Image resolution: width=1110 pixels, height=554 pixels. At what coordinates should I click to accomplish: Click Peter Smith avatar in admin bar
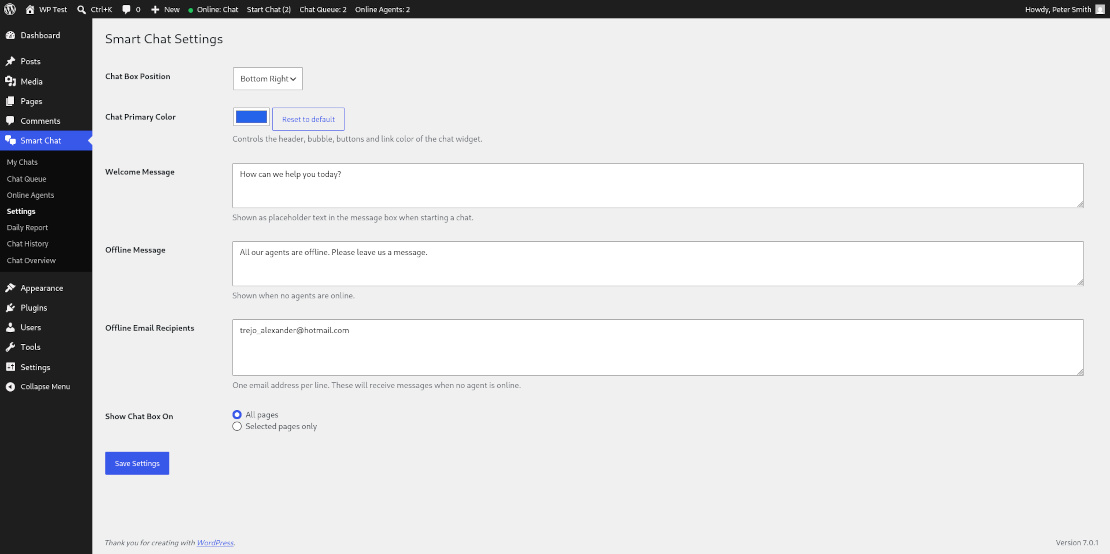[1099, 9]
